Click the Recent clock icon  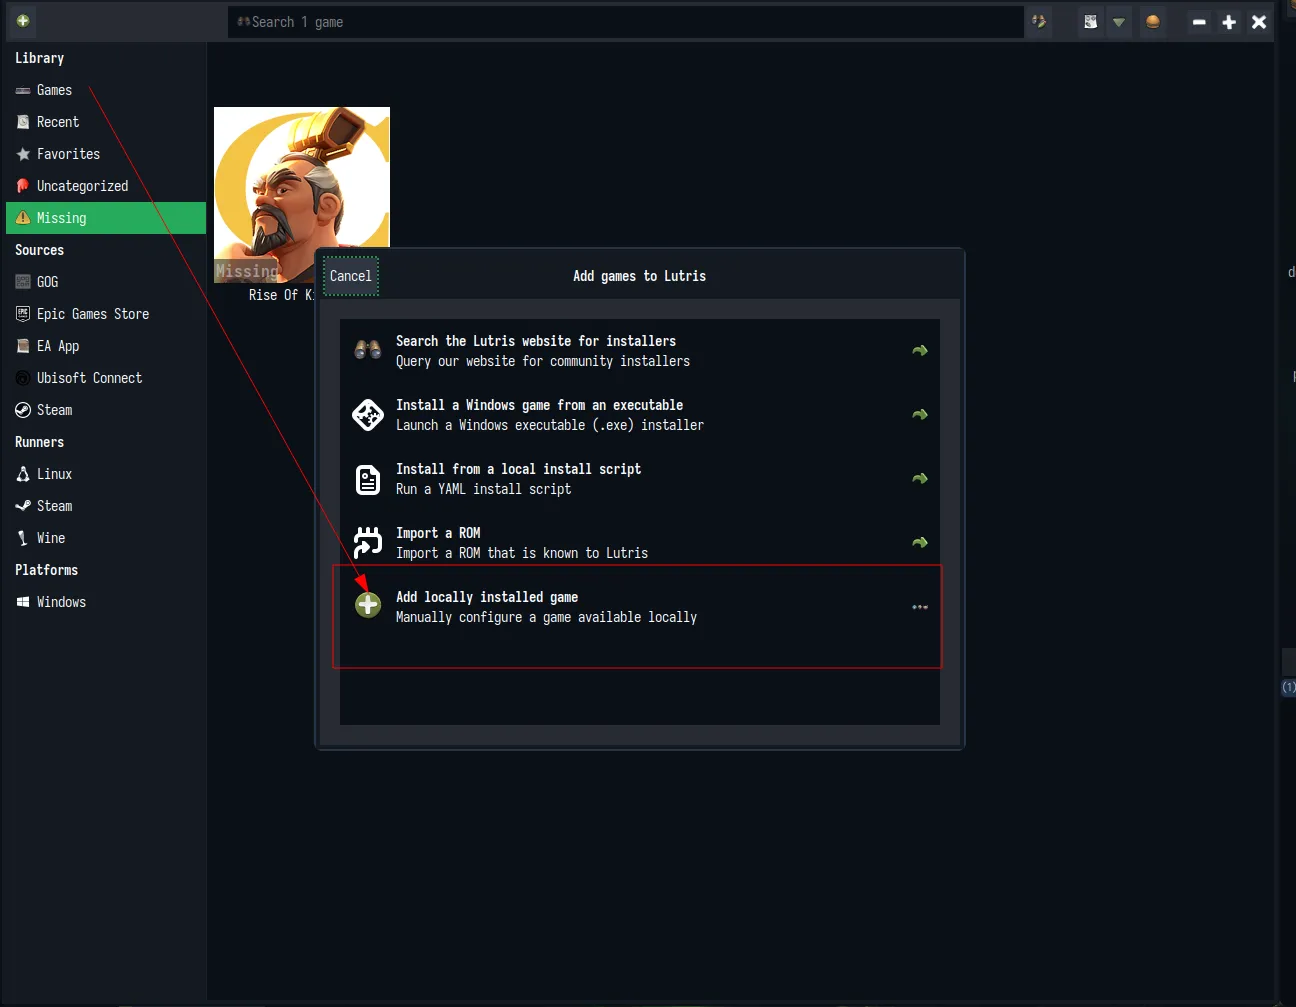(23, 122)
